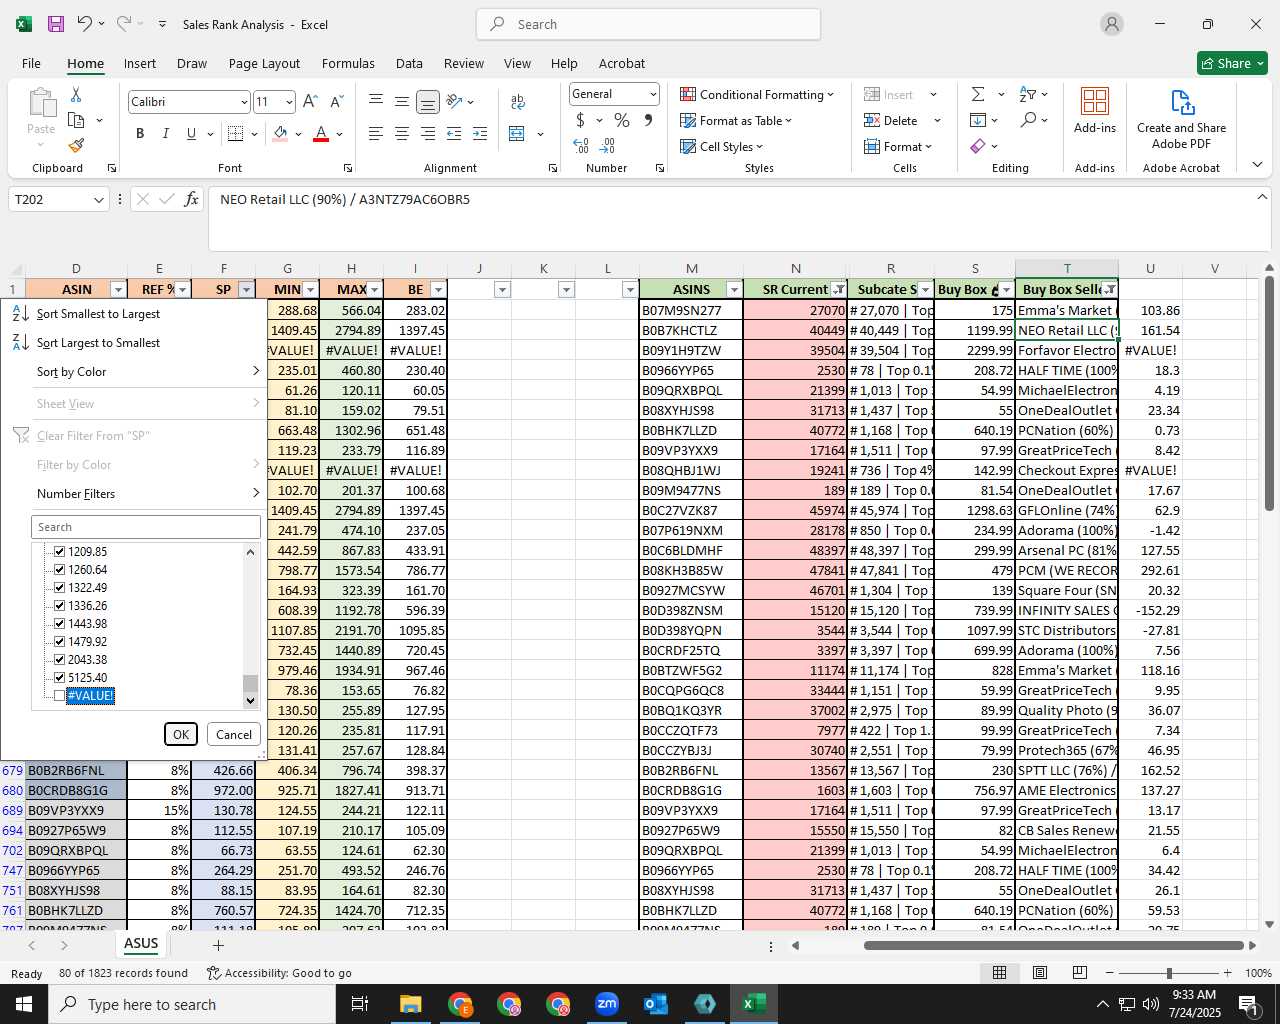1280x1024 pixels.
Task: Open the font size dropdown
Action: click(289, 102)
